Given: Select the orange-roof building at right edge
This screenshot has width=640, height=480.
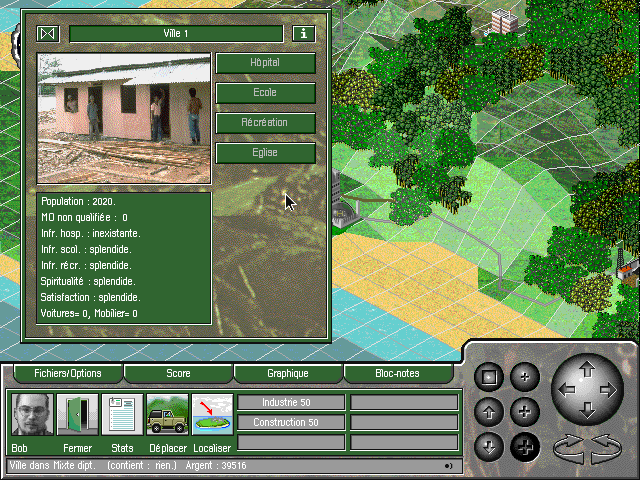Looking at the screenshot, I should pyautogui.click(x=629, y=269).
